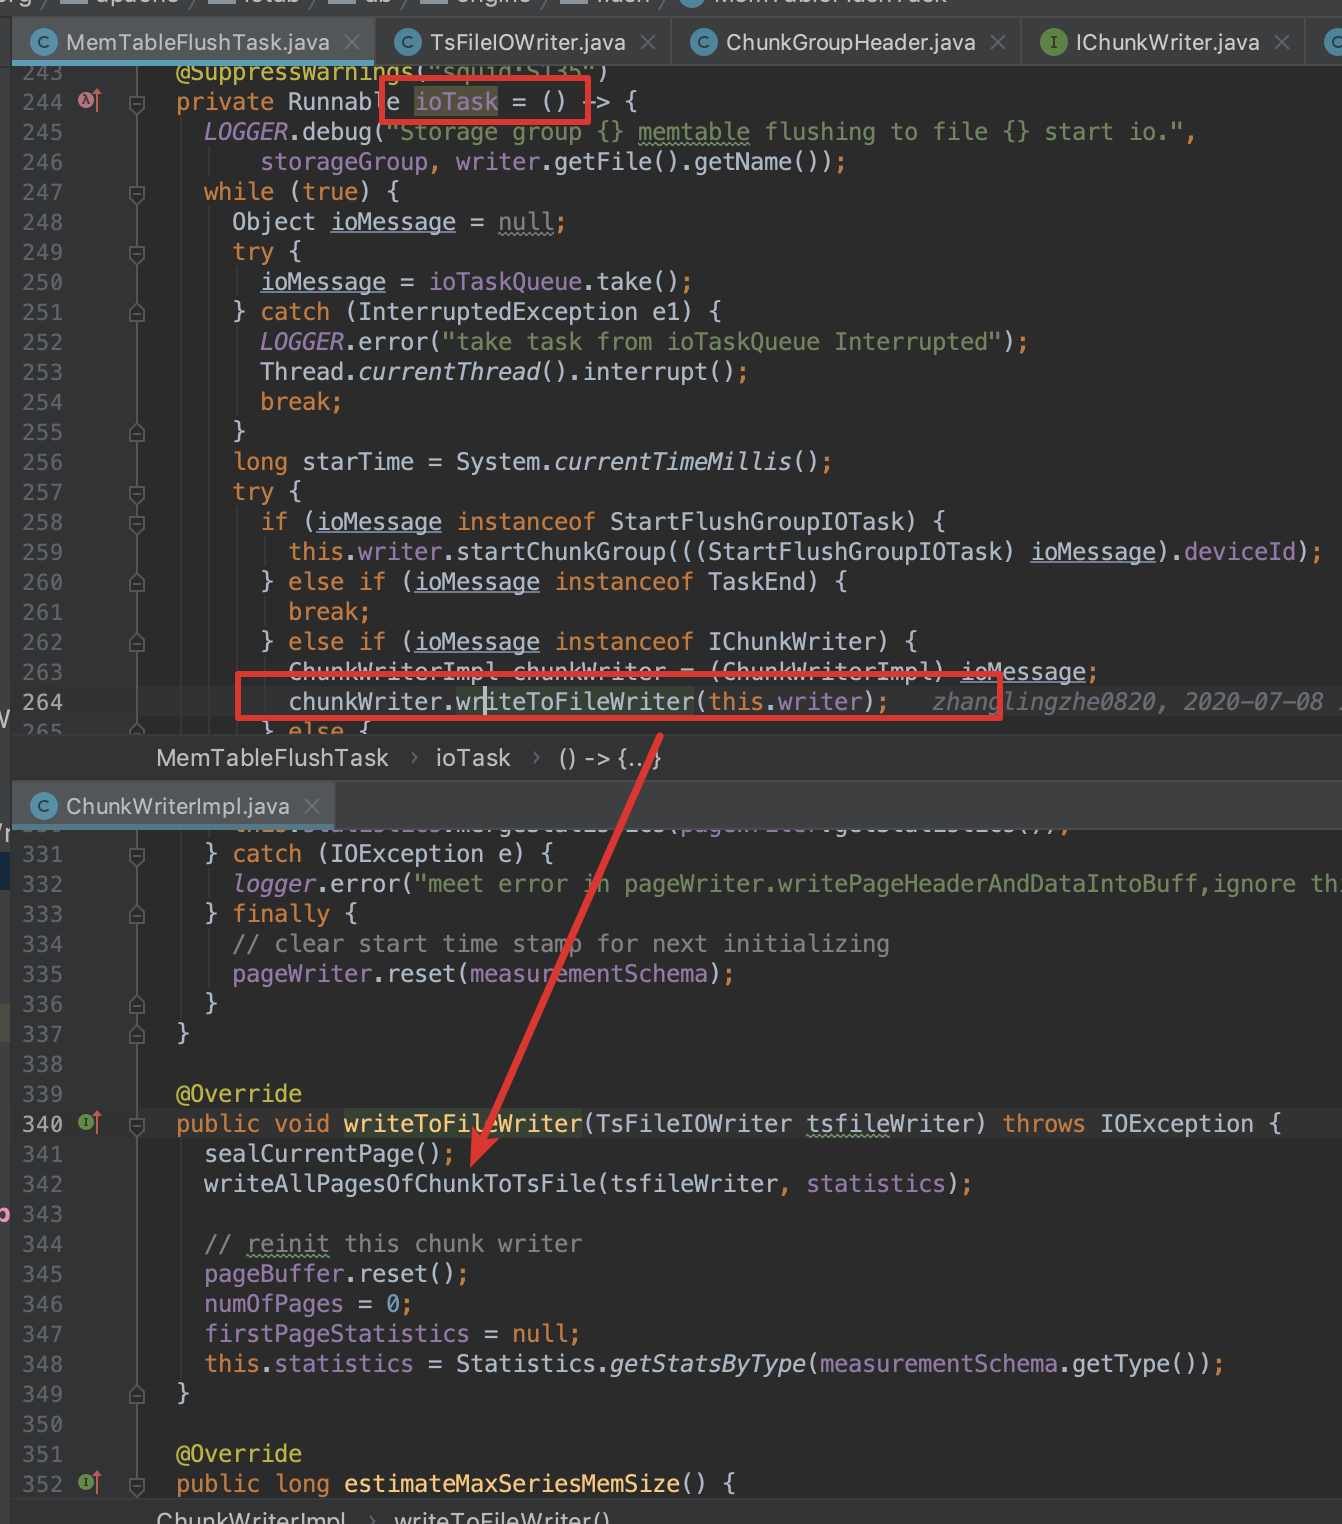Close the IChunkWriter.java tab
1342x1524 pixels.
tap(1282, 42)
